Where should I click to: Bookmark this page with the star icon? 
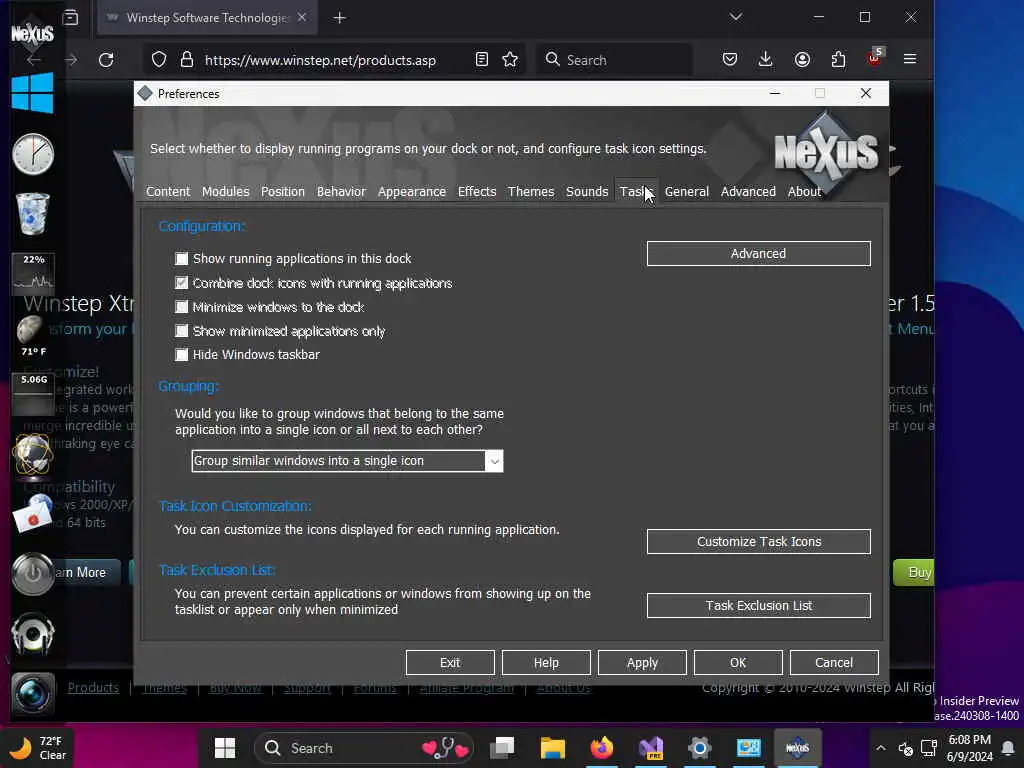pos(510,59)
